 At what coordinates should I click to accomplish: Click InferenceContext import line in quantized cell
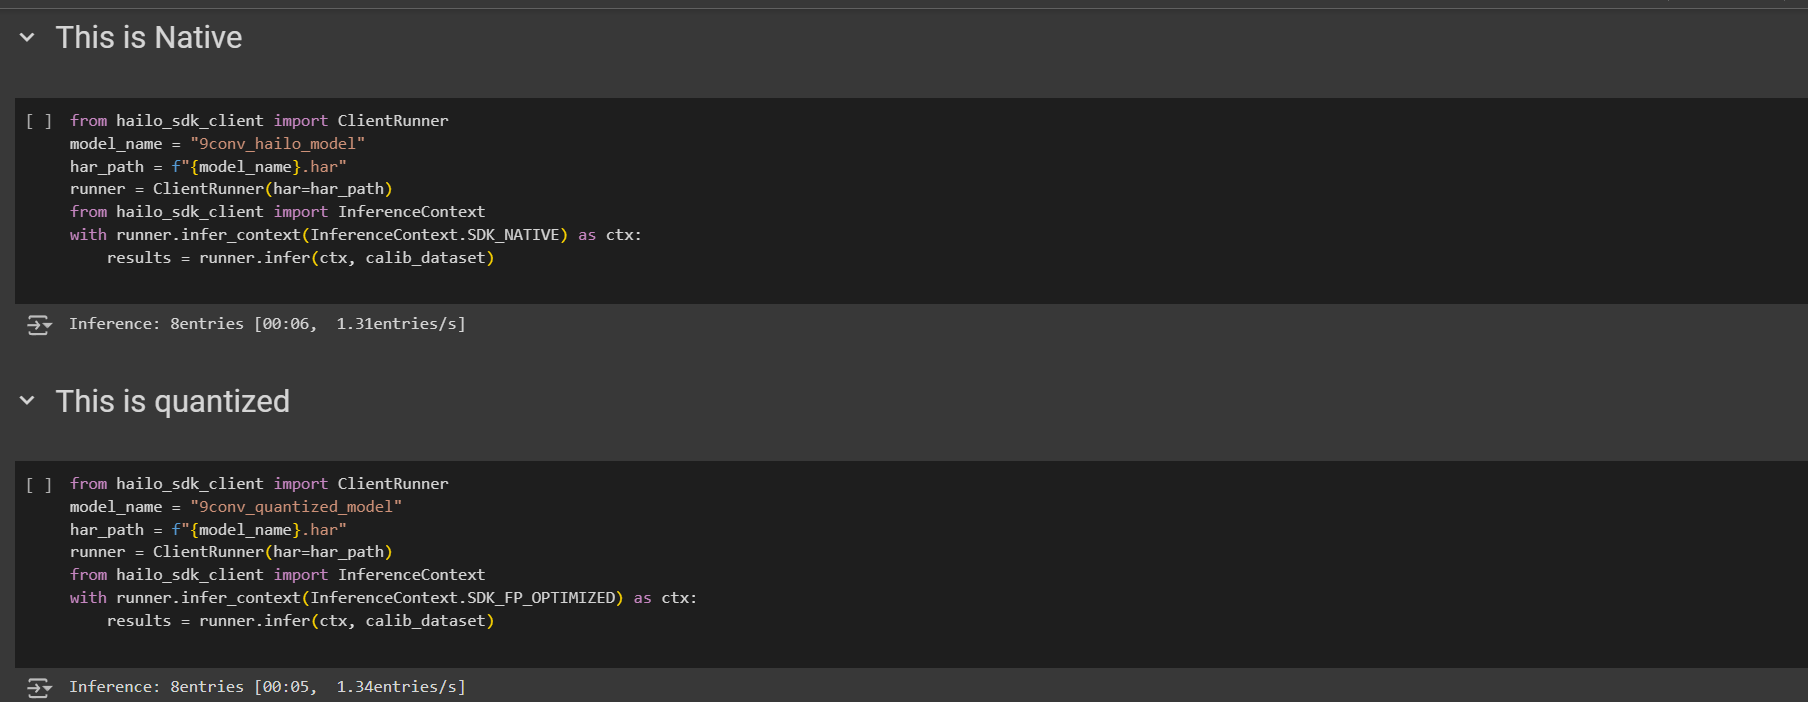[277, 575]
